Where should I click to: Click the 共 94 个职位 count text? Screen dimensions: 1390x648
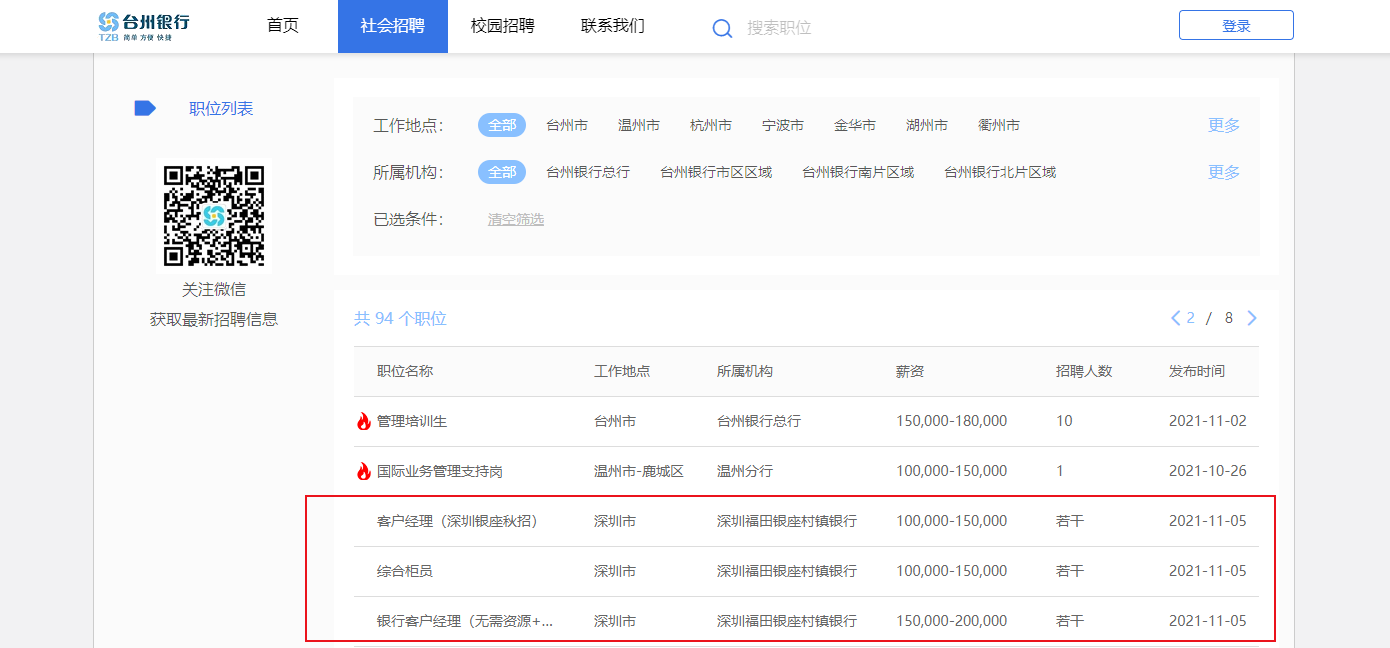(400, 319)
